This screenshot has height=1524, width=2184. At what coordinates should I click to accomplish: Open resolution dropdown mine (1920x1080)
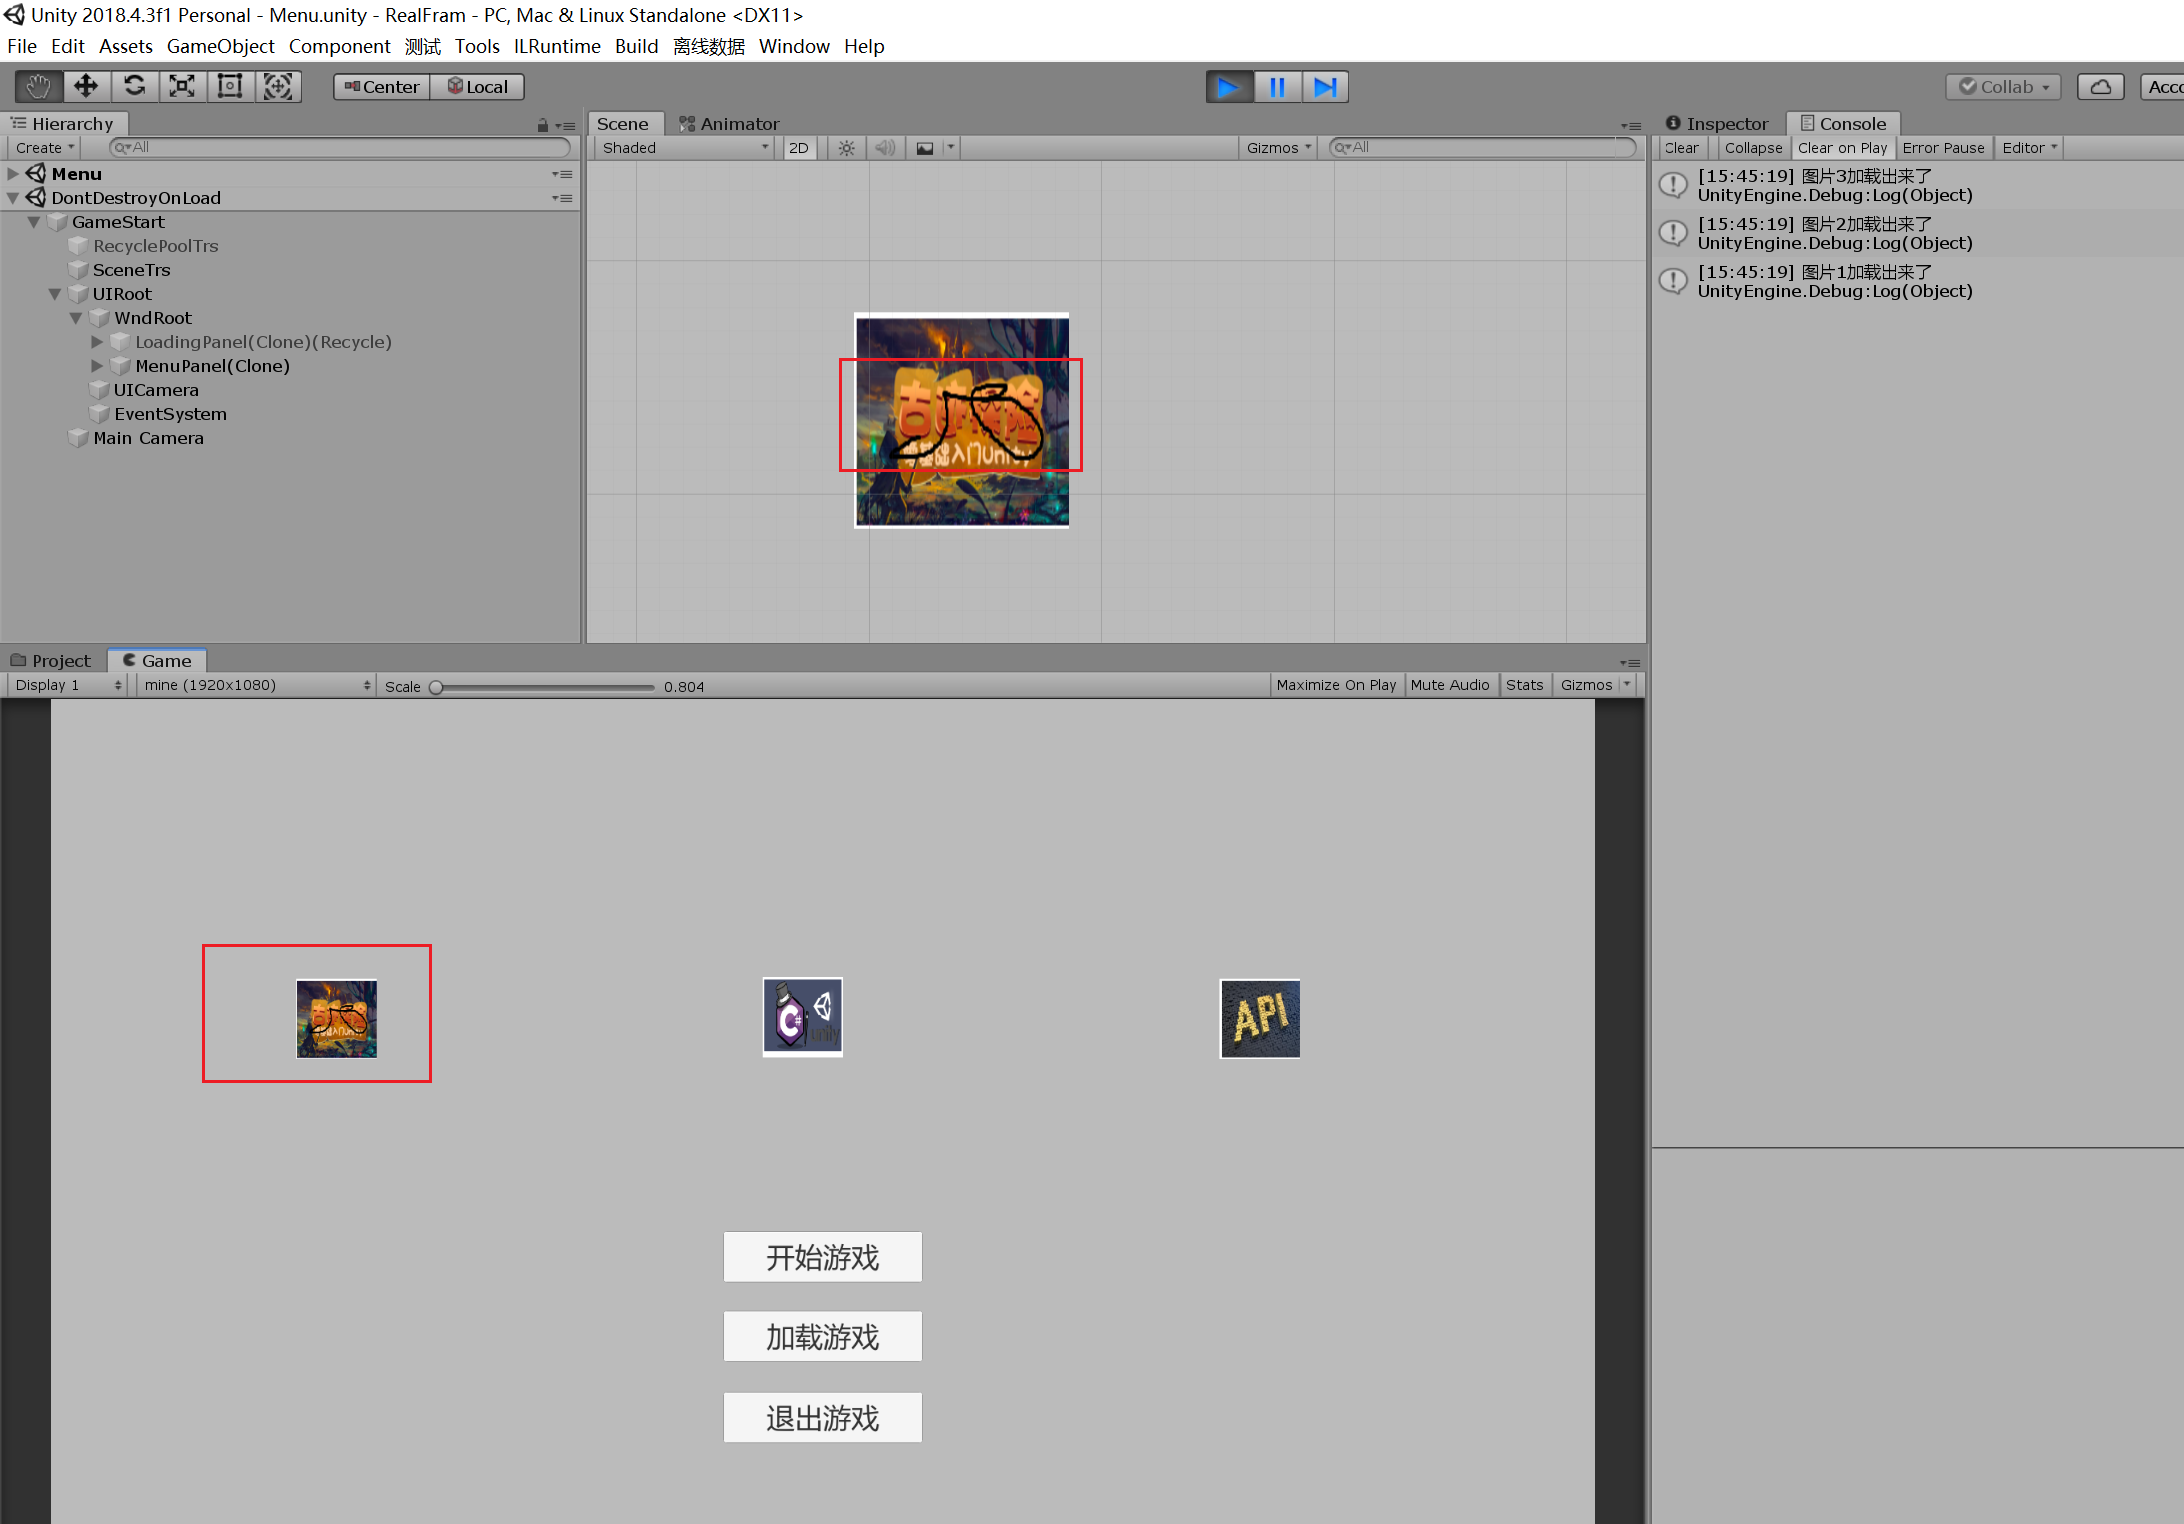(x=256, y=685)
